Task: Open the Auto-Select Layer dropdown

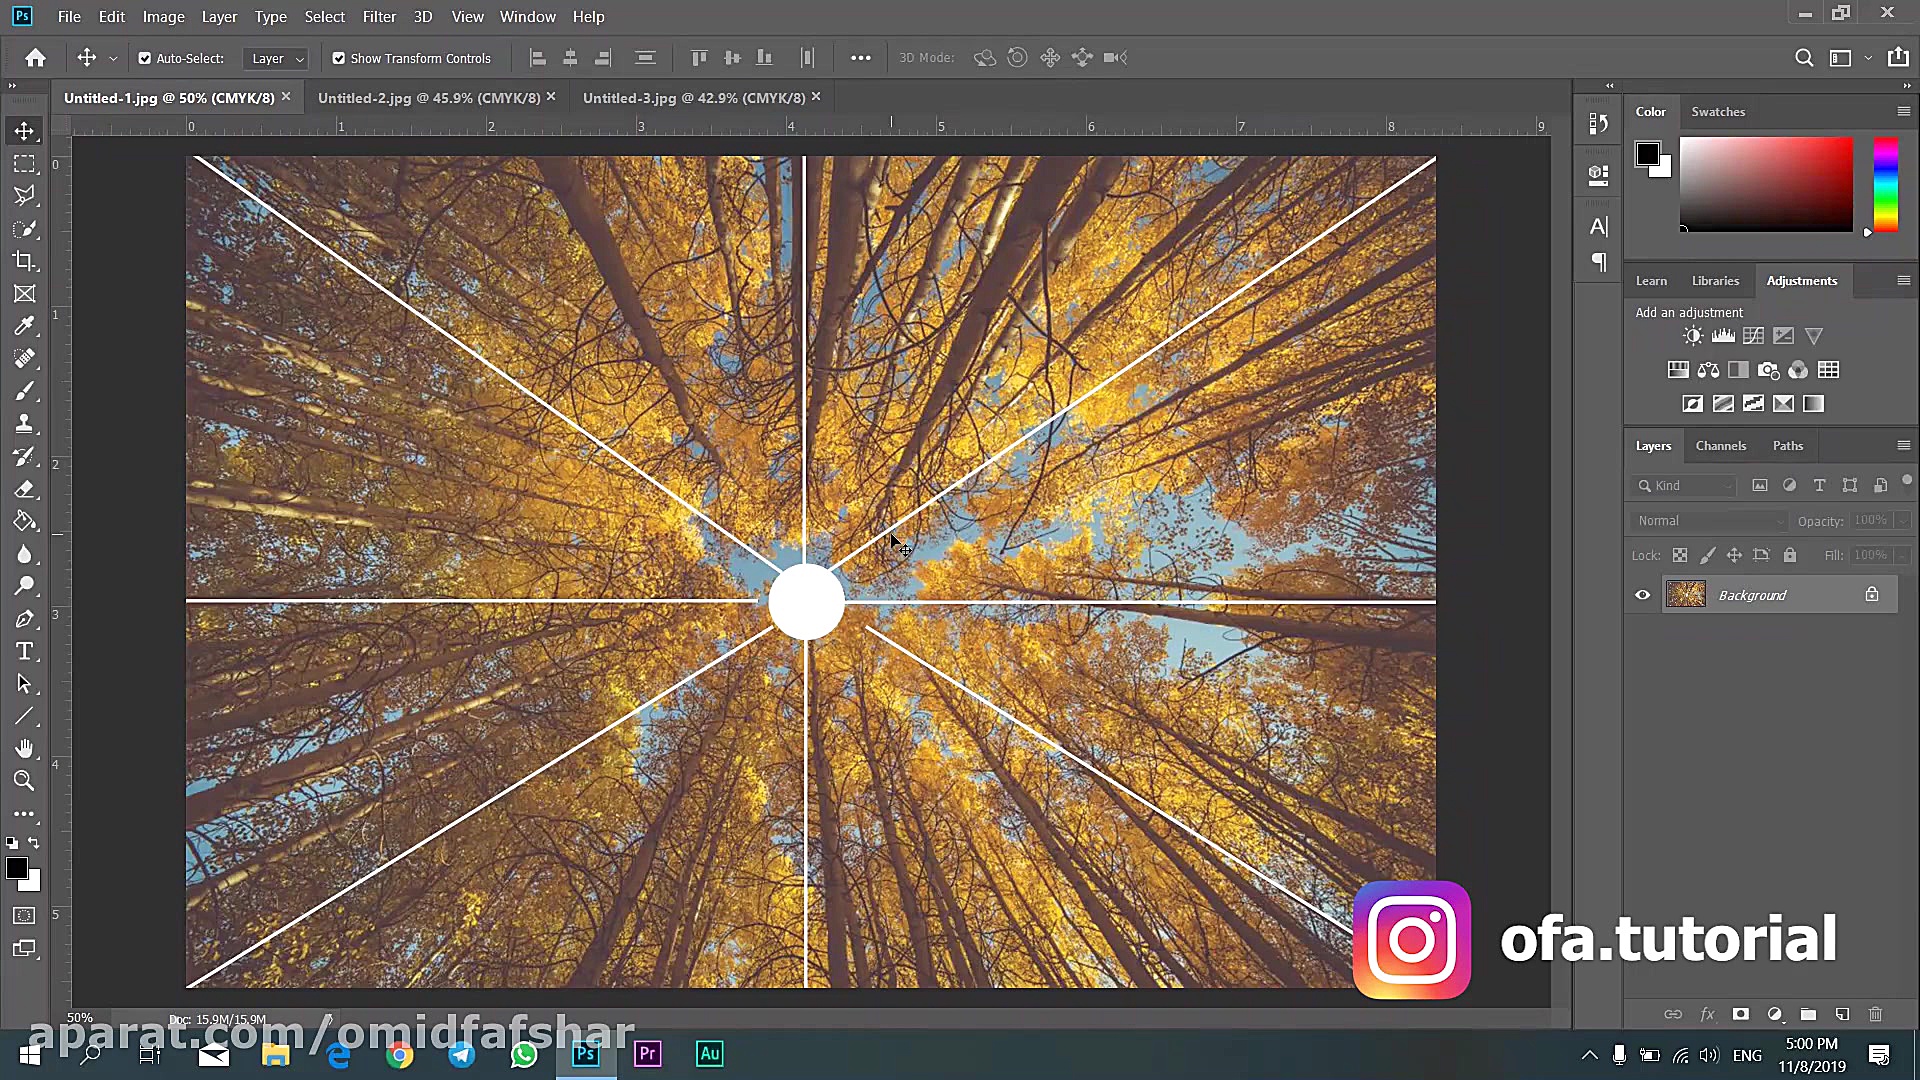Action: tap(276, 59)
